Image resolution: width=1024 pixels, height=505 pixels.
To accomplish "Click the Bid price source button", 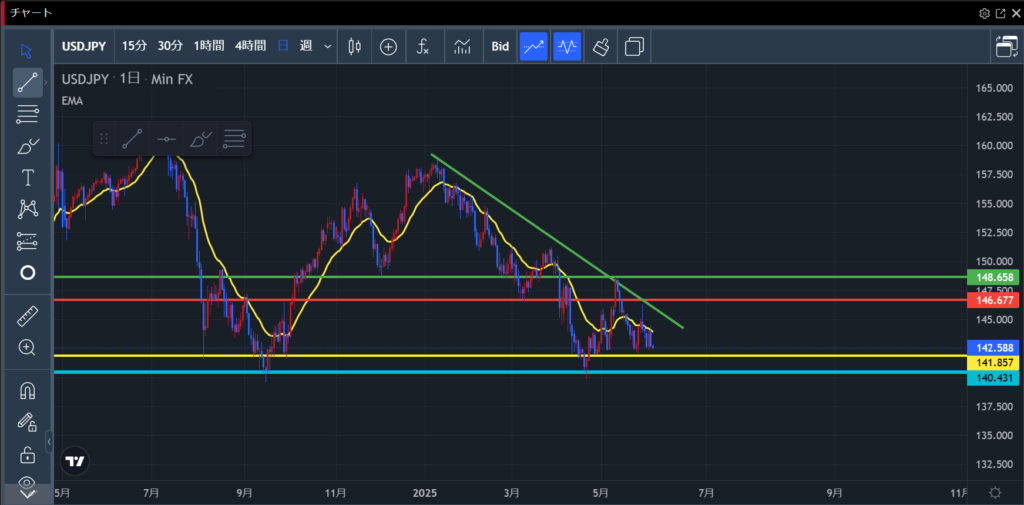I will click(x=500, y=46).
